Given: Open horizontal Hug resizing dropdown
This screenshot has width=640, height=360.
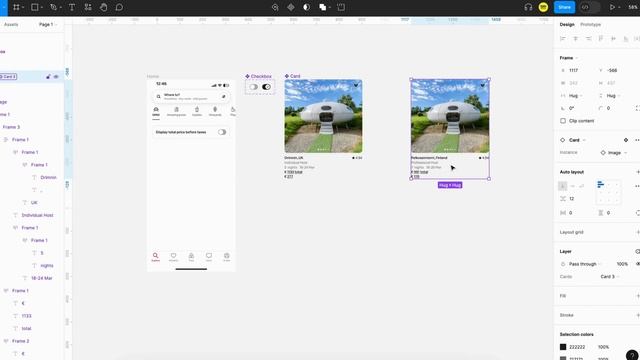Looking at the screenshot, I should coord(575,96).
